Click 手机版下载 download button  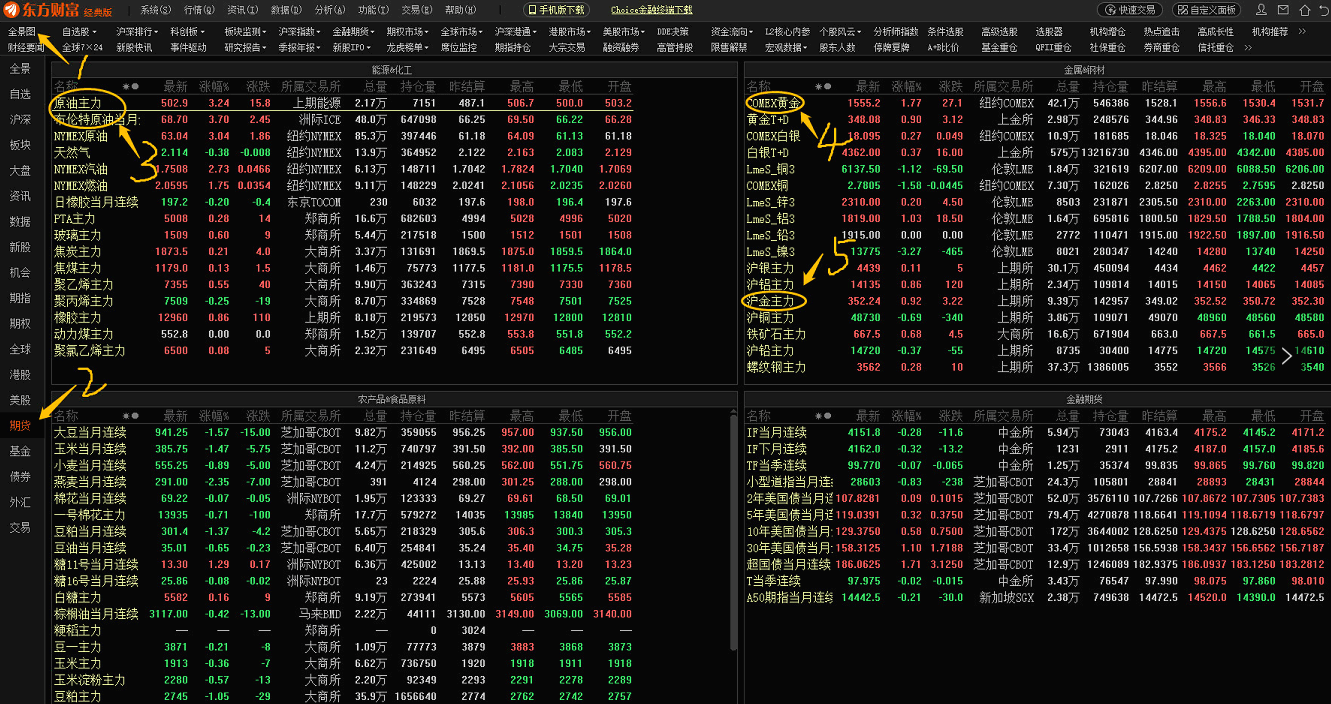coord(556,10)
